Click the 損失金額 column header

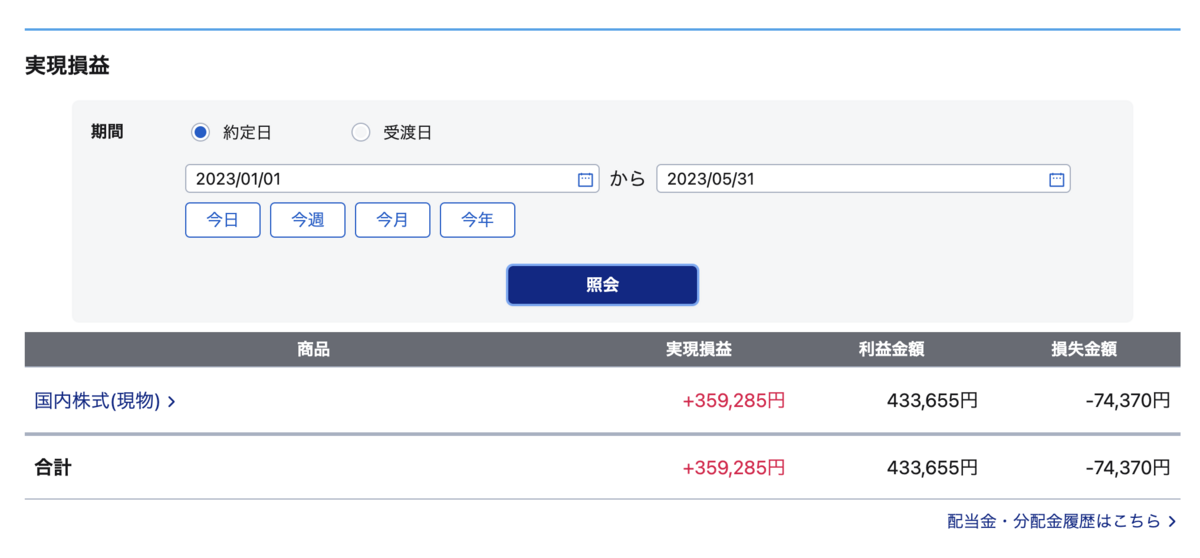coord(1084,350)
